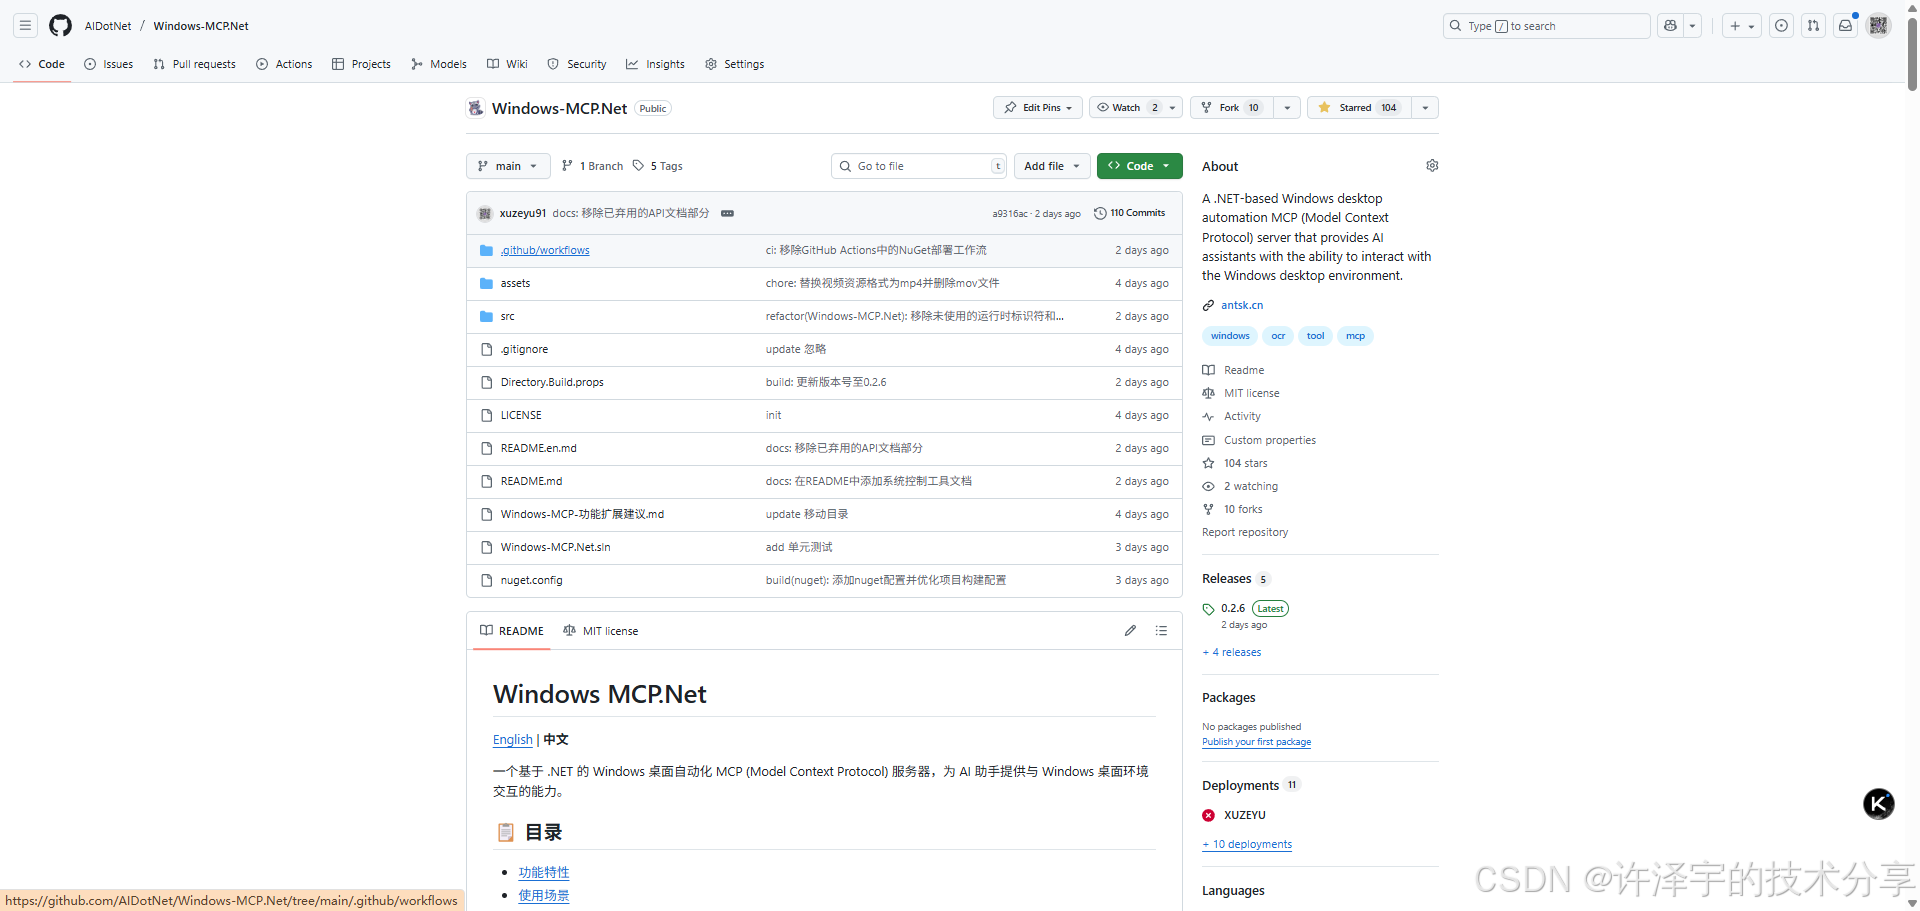Open the create new plus dropdown

click(x=1741, y=26)
